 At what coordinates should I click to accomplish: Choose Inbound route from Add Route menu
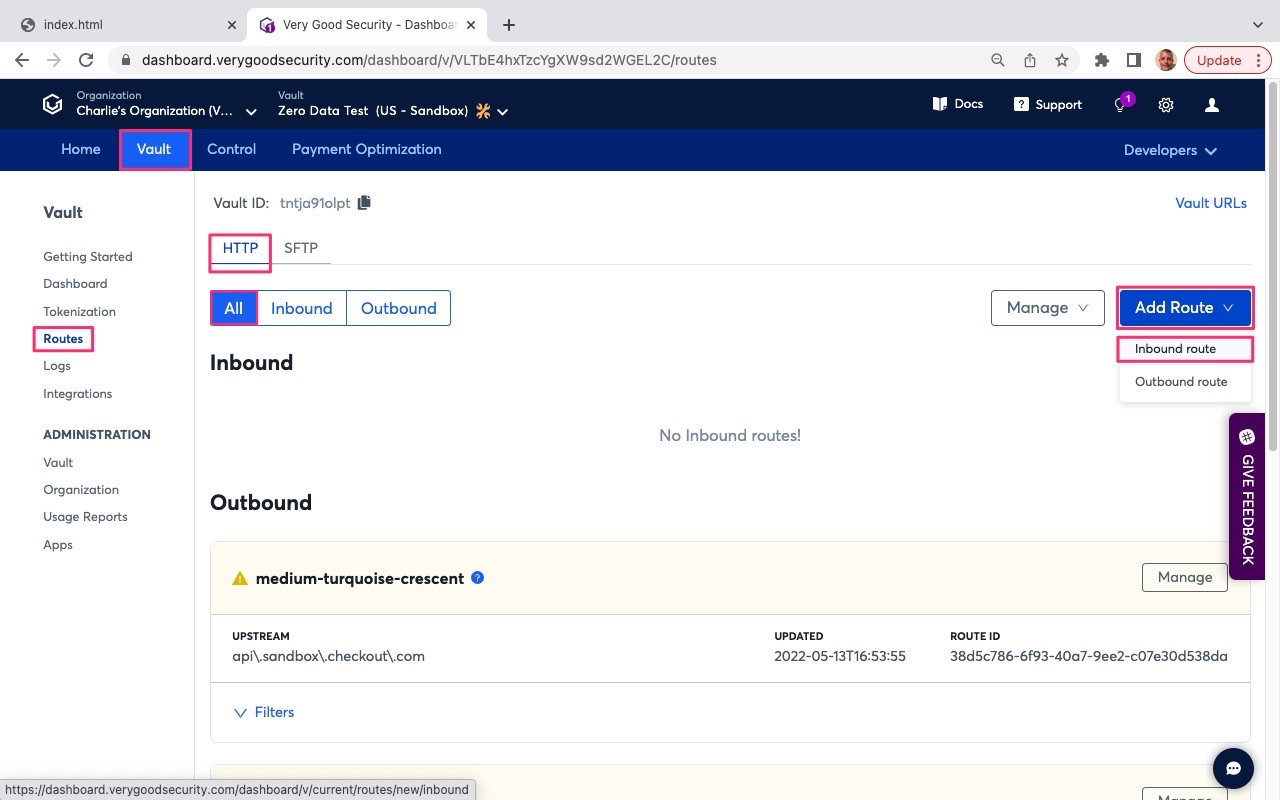(1185, 349)
